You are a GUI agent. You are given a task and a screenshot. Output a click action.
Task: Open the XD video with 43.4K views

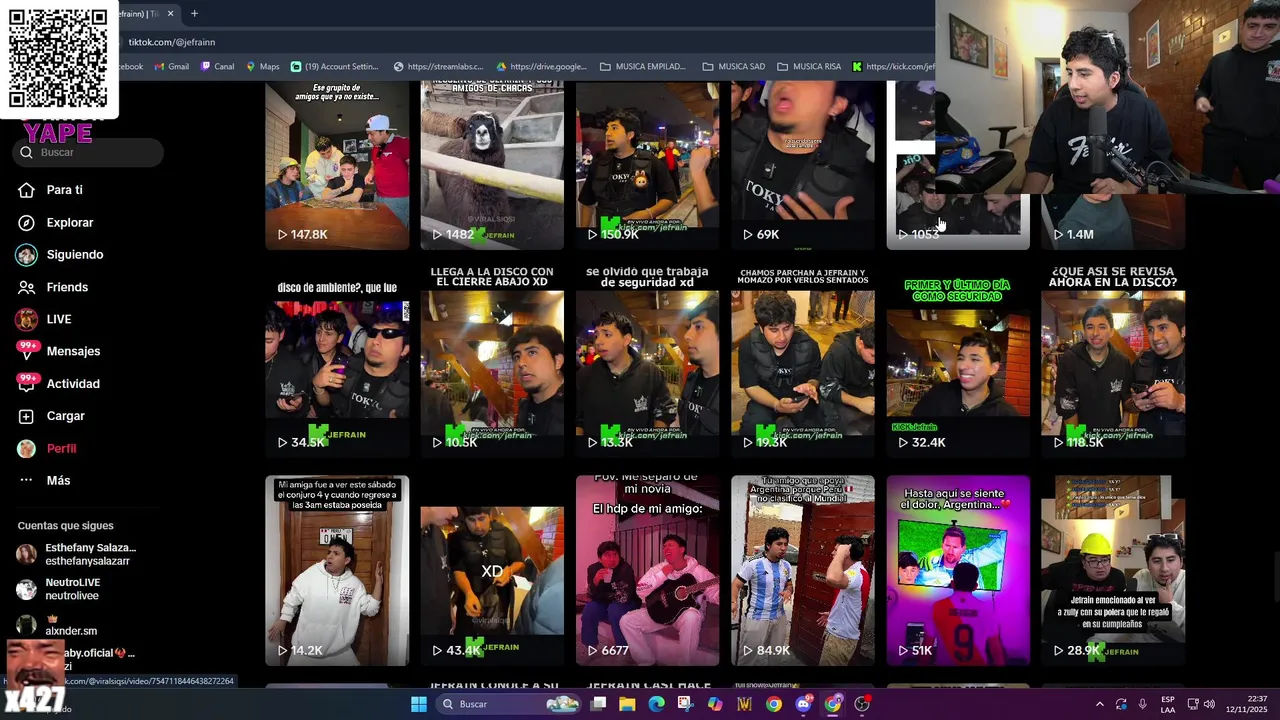(492, 570)
